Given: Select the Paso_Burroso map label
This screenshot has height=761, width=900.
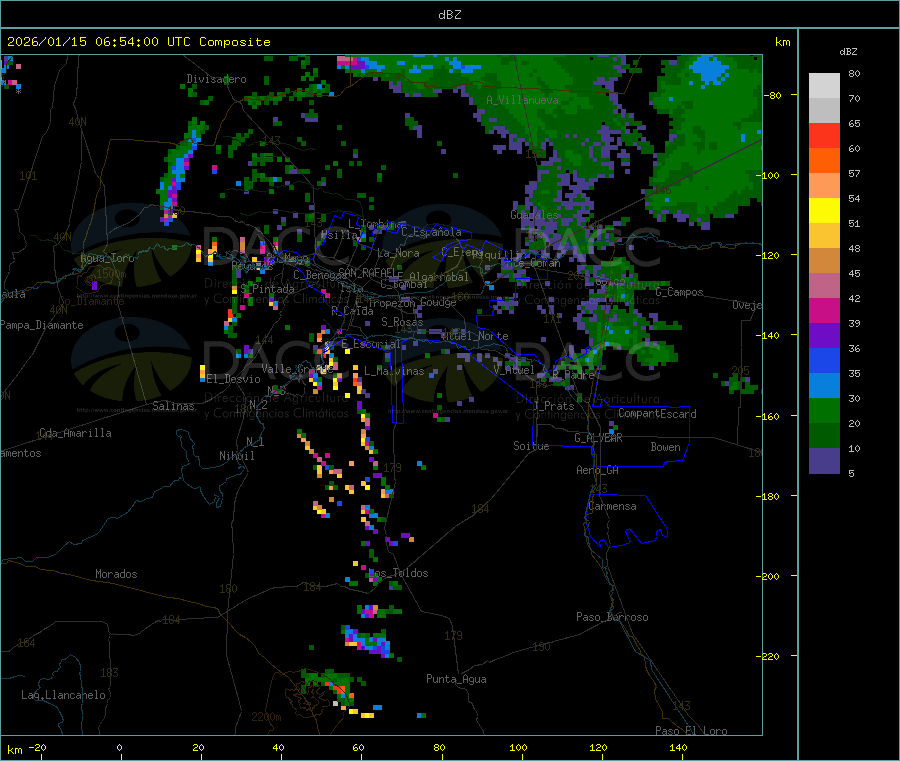Looking at the screenshot, I should [612, 617].
